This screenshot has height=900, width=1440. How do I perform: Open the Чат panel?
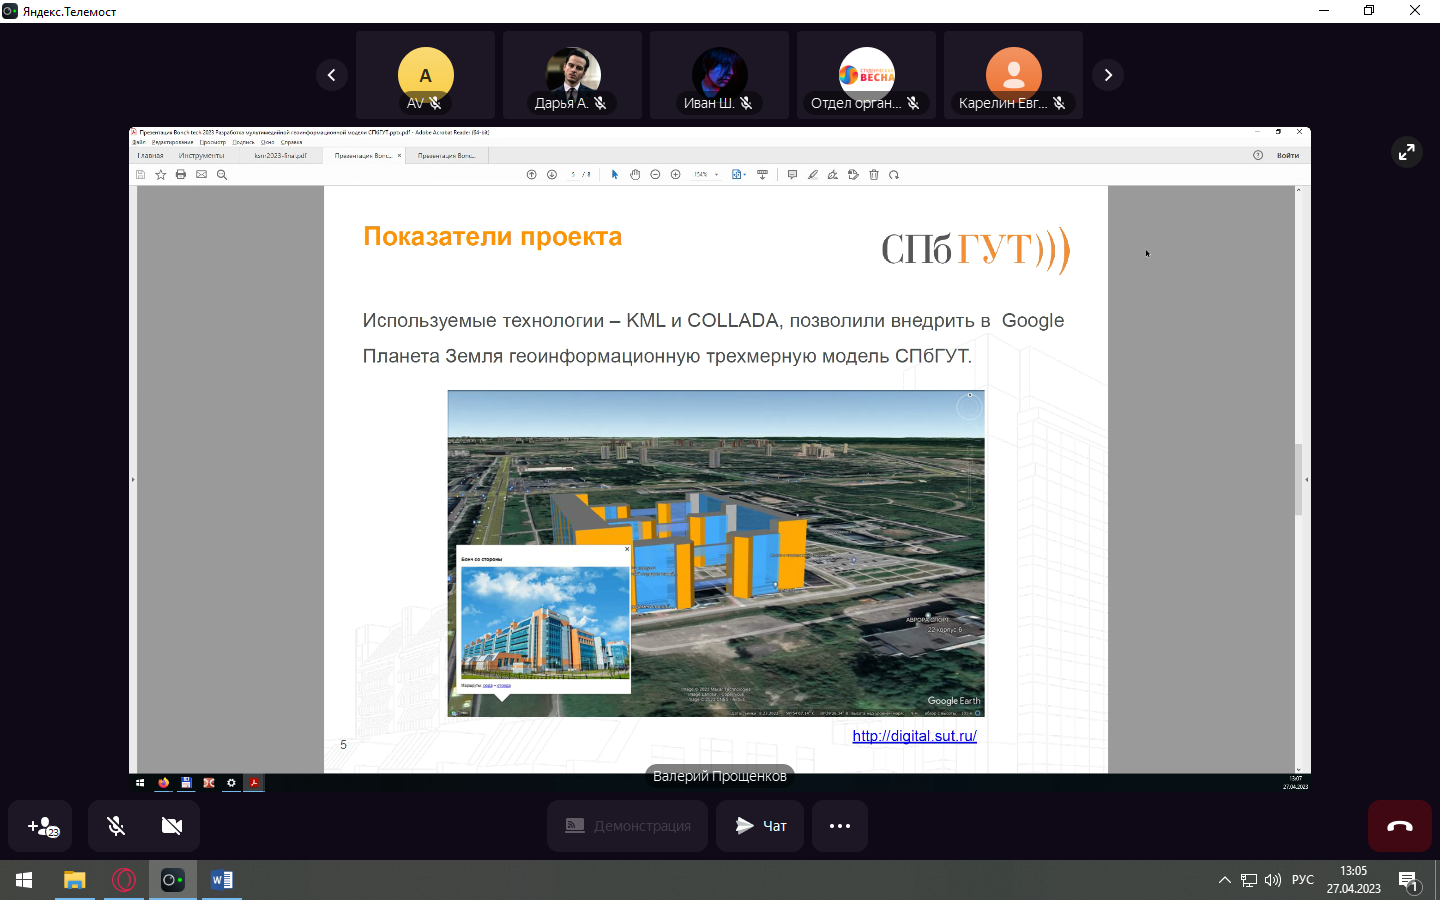click(760, 826)
